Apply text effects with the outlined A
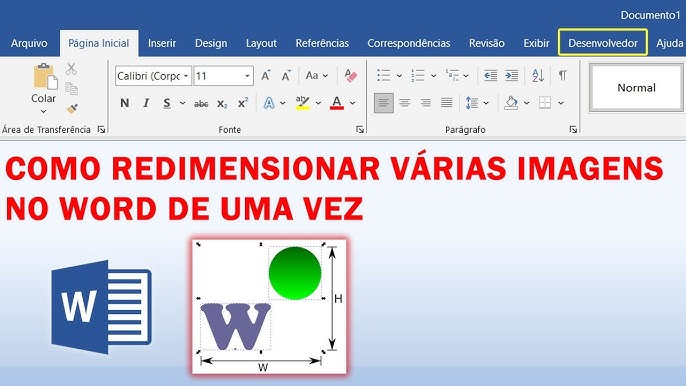The image size is (686, 386). click(269, 103)
